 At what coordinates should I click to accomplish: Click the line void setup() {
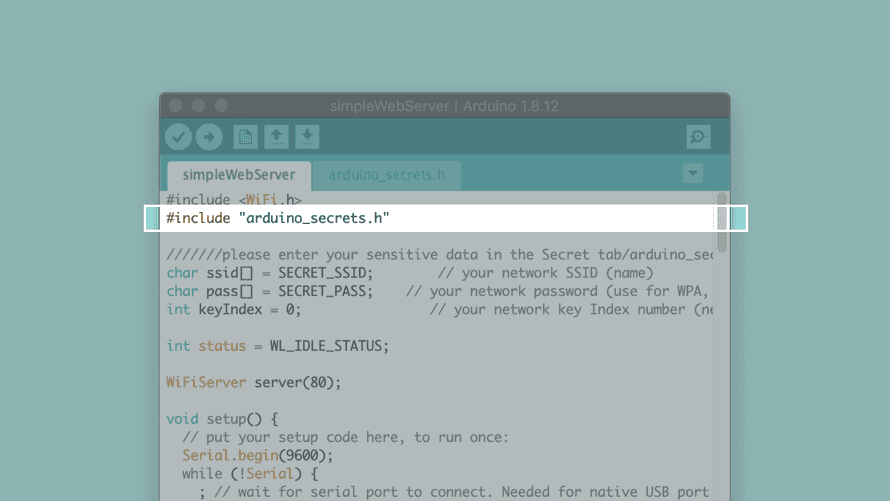[222, 419]
